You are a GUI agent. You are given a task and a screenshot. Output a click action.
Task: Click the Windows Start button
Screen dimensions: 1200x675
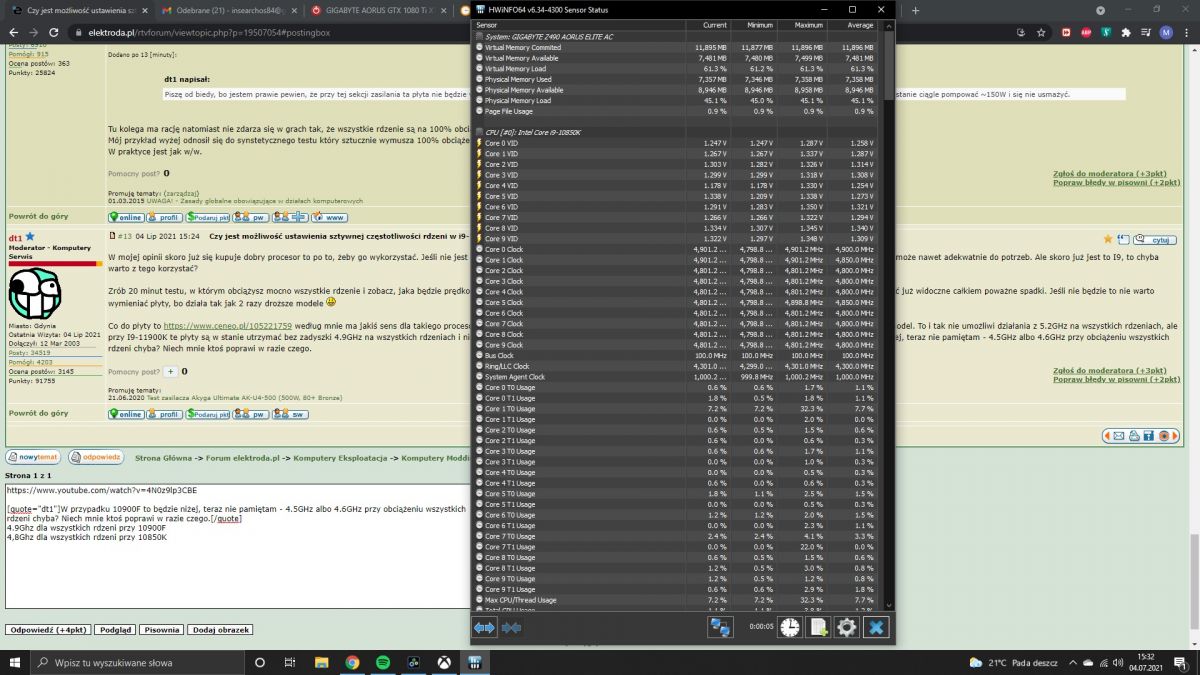point(15,662)
